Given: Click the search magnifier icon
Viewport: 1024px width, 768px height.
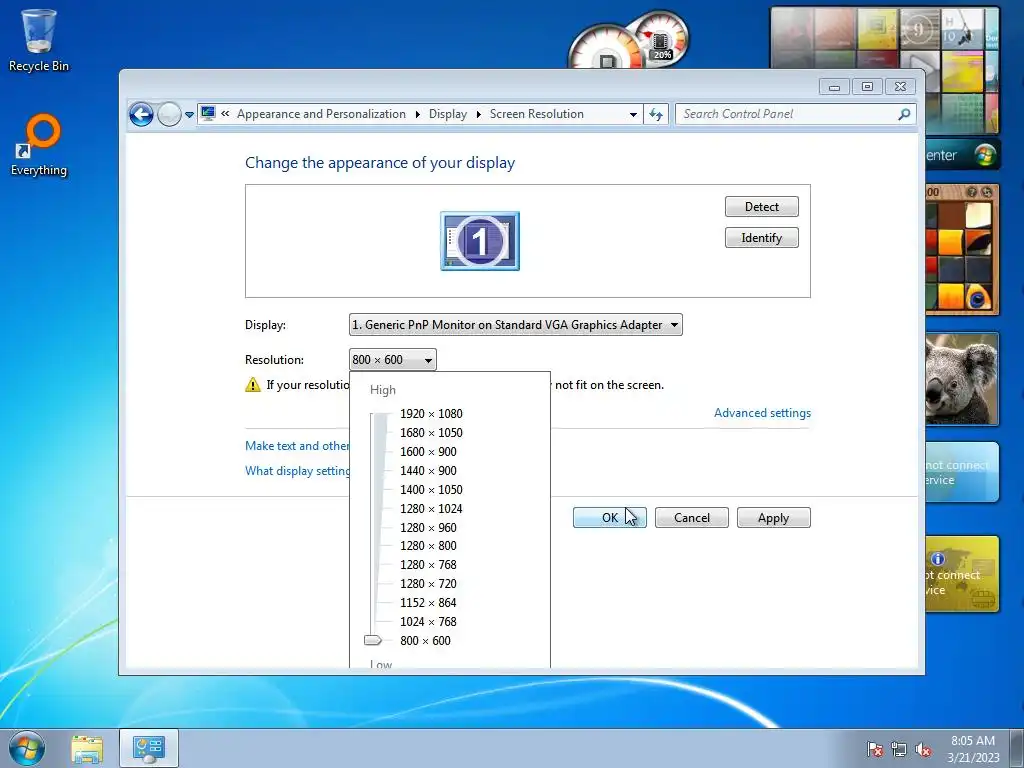Looking at the screenshot, I should (904, 114).
